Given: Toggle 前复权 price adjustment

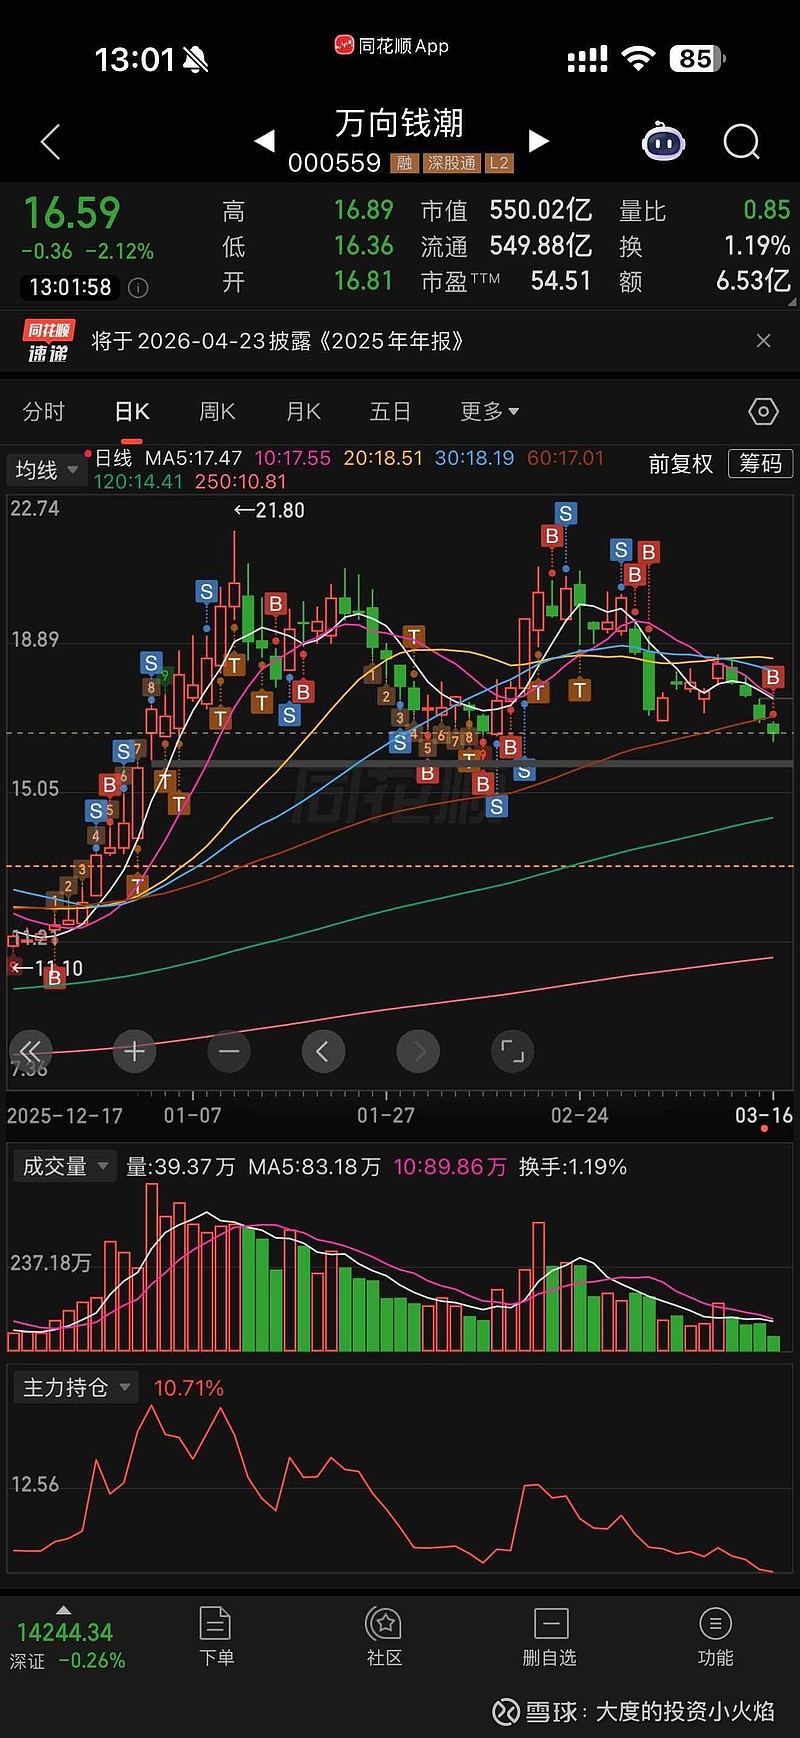Looking at the screenshot, I should (681, 464).
